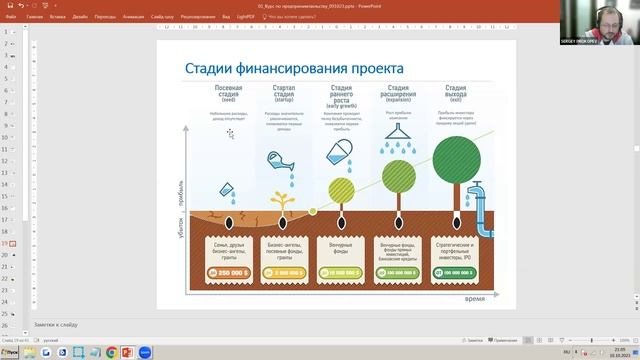
Task: Toggle the Примечания comments button
Action: pos(503,340)
